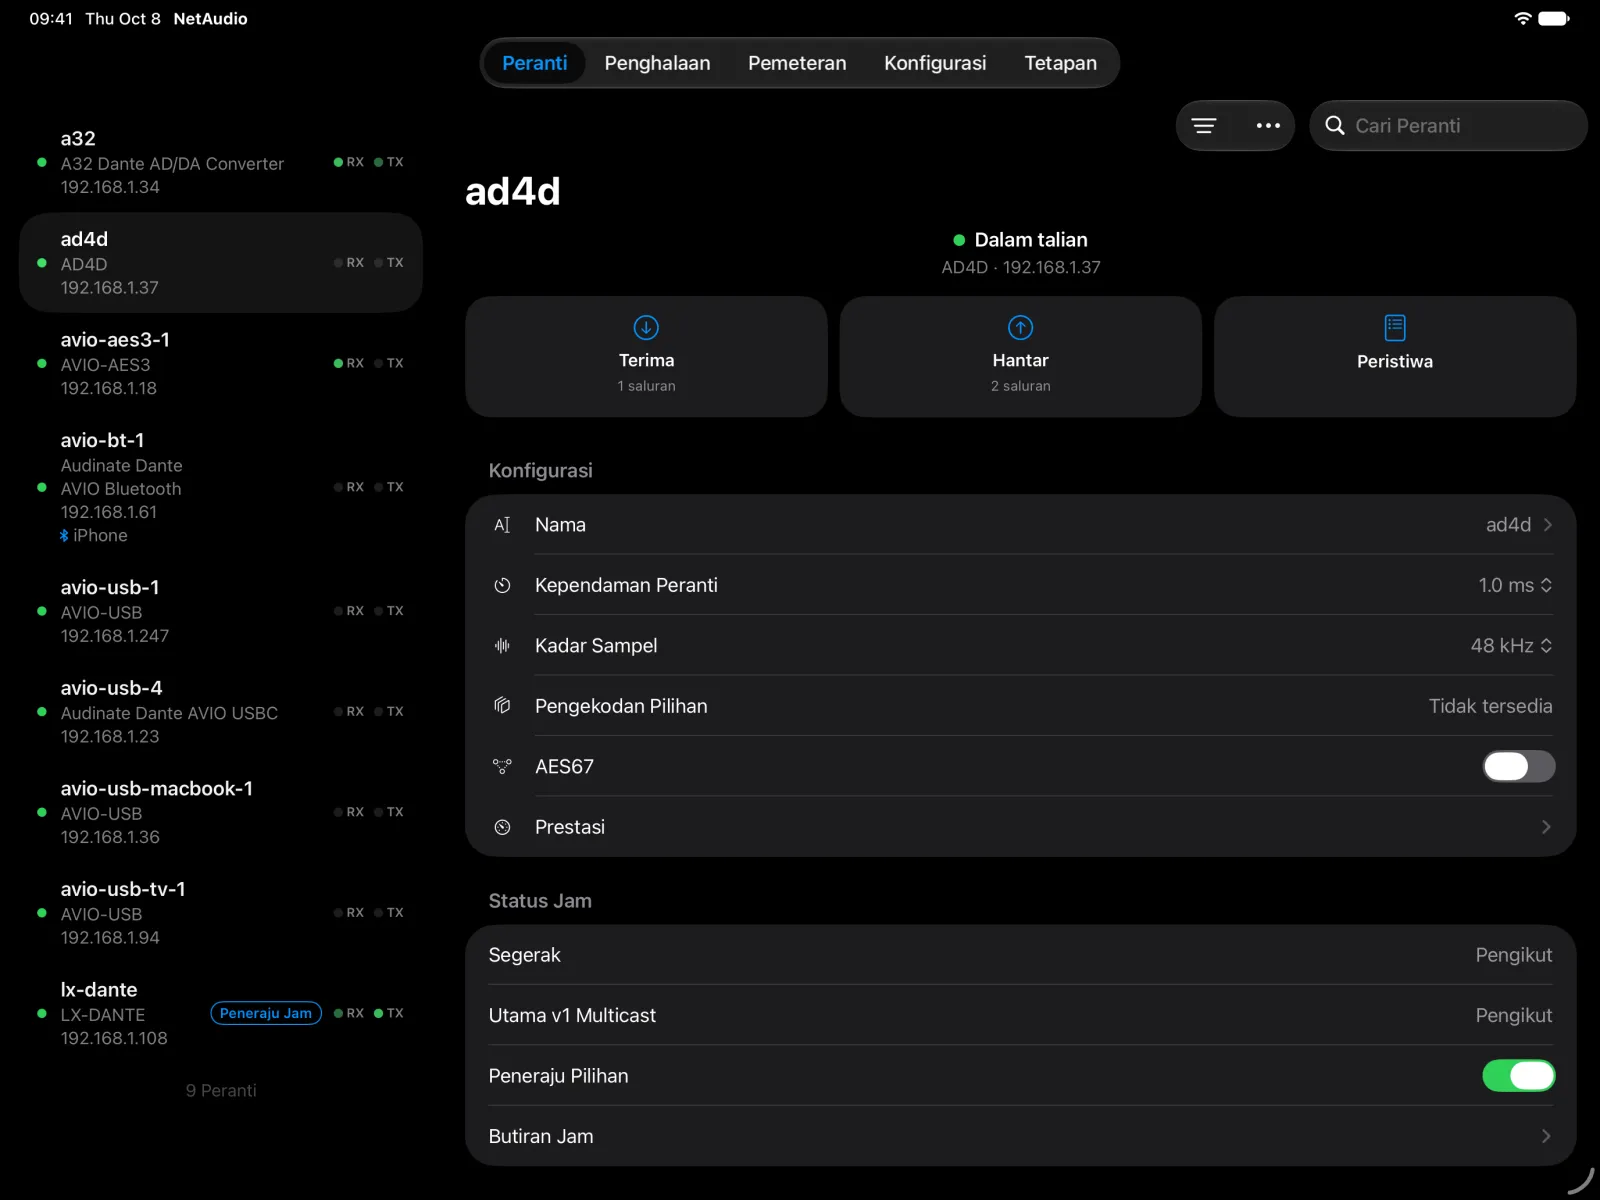This screenshot has width=1600, height=1200.
Task: Click the battery indicator in the status bar
Action: pyautogui.click(x=1554, y=18)
